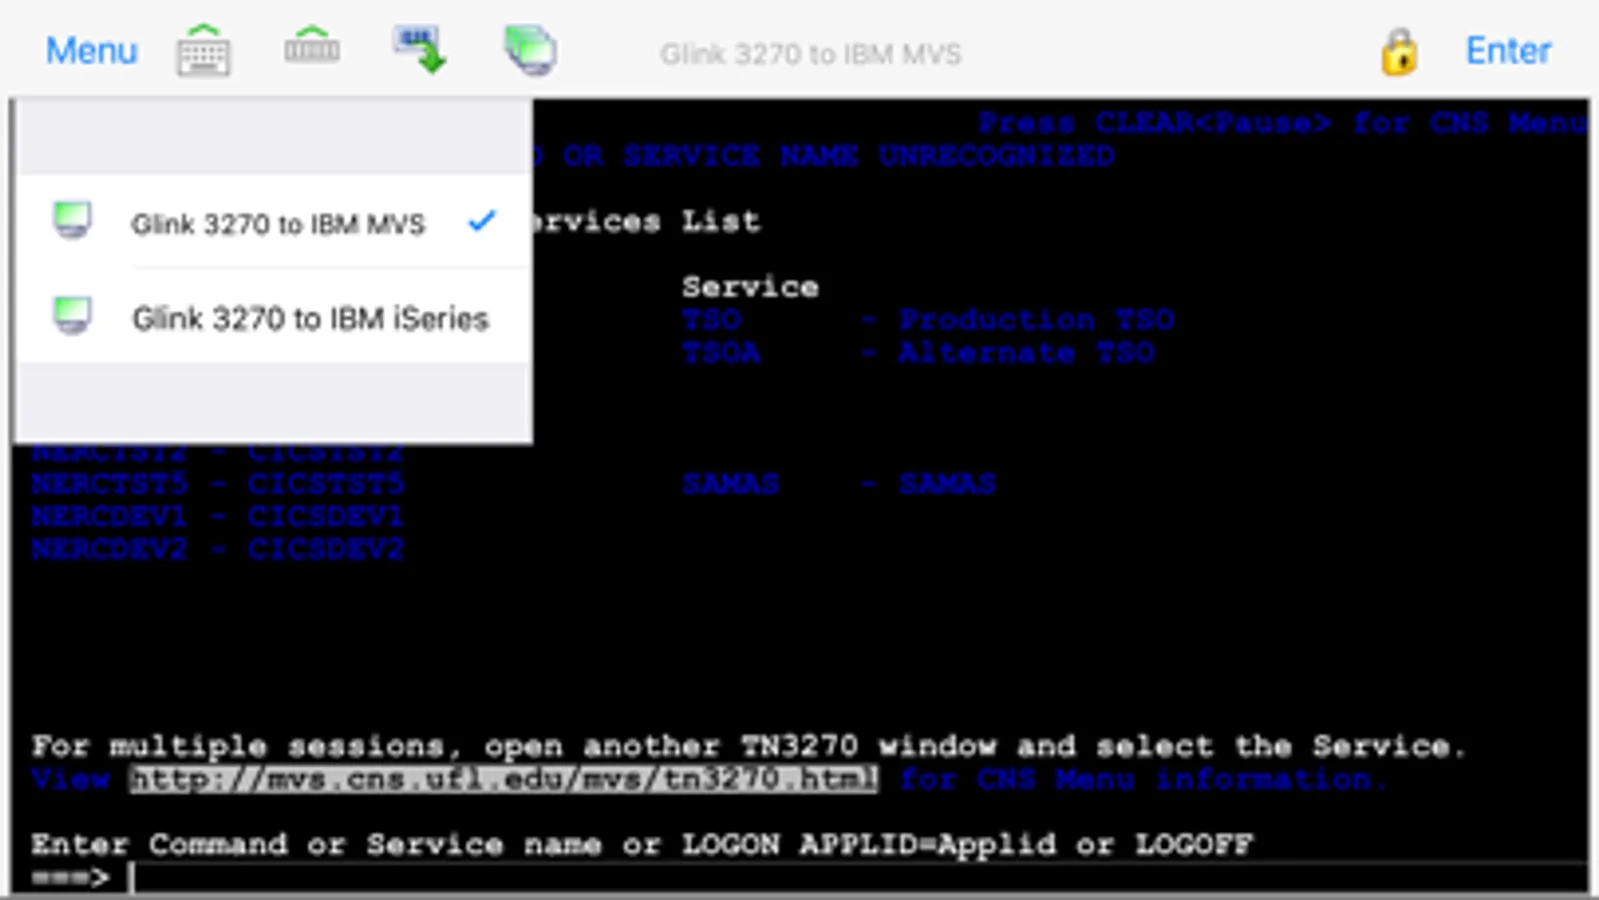The height and width of the screenshot is (900, 1599).
Task: Tap the Enter button in toolbar
Action: [x=1508, y=51]
